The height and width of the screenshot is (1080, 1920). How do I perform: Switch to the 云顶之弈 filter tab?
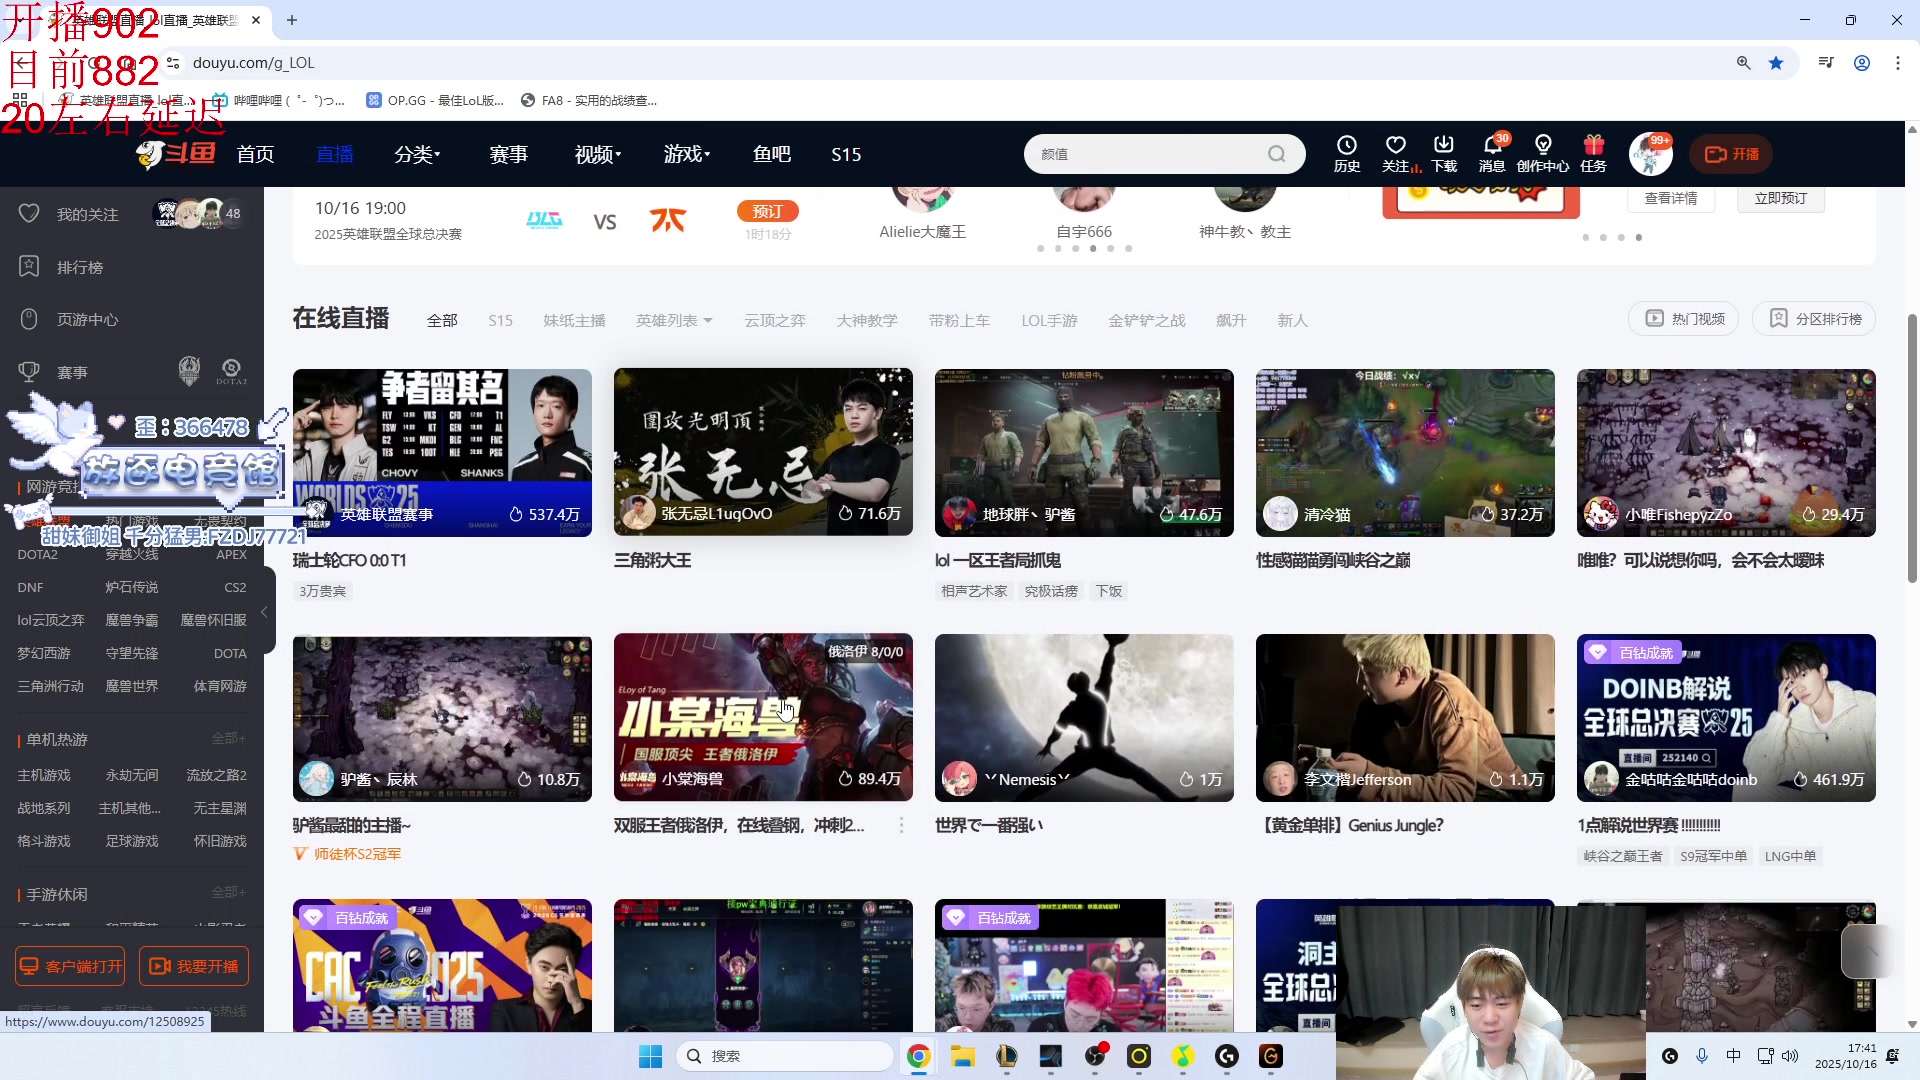774,320
